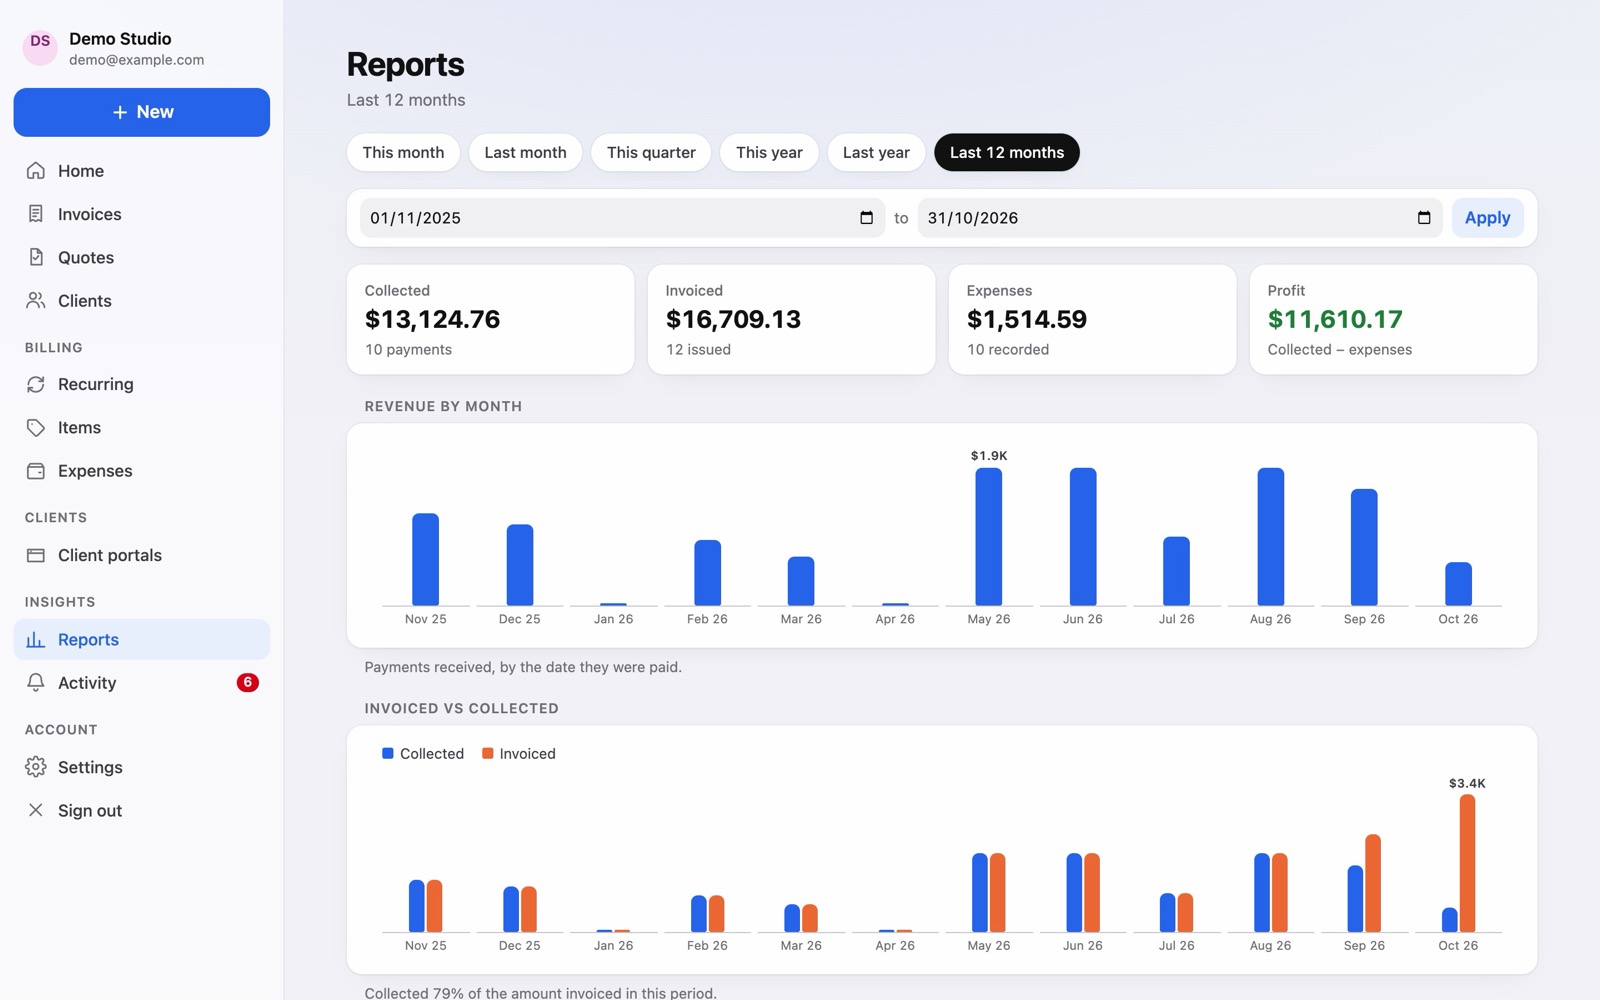Click the May 26 revenue bar

989,537
